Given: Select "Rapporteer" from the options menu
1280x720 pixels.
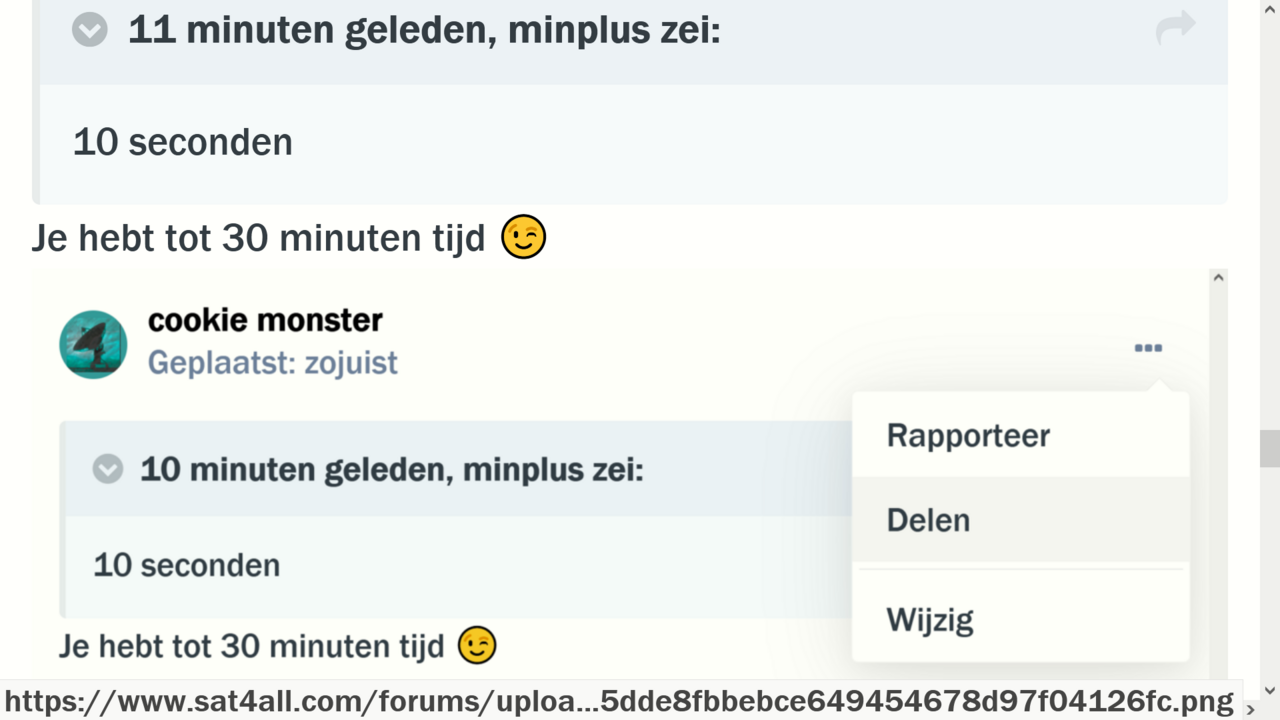Looking at the screenshot, I should coord(967,435).
